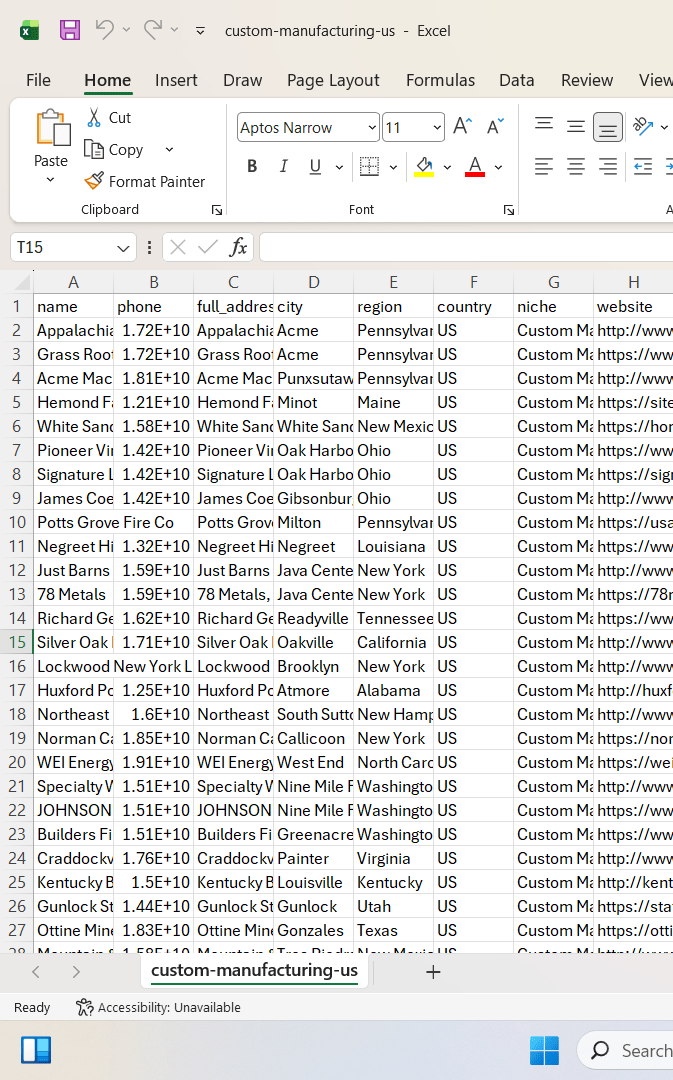The image size is (673, 1080).
Task: Apply cell borders
Action: click(x=369, y=166)
